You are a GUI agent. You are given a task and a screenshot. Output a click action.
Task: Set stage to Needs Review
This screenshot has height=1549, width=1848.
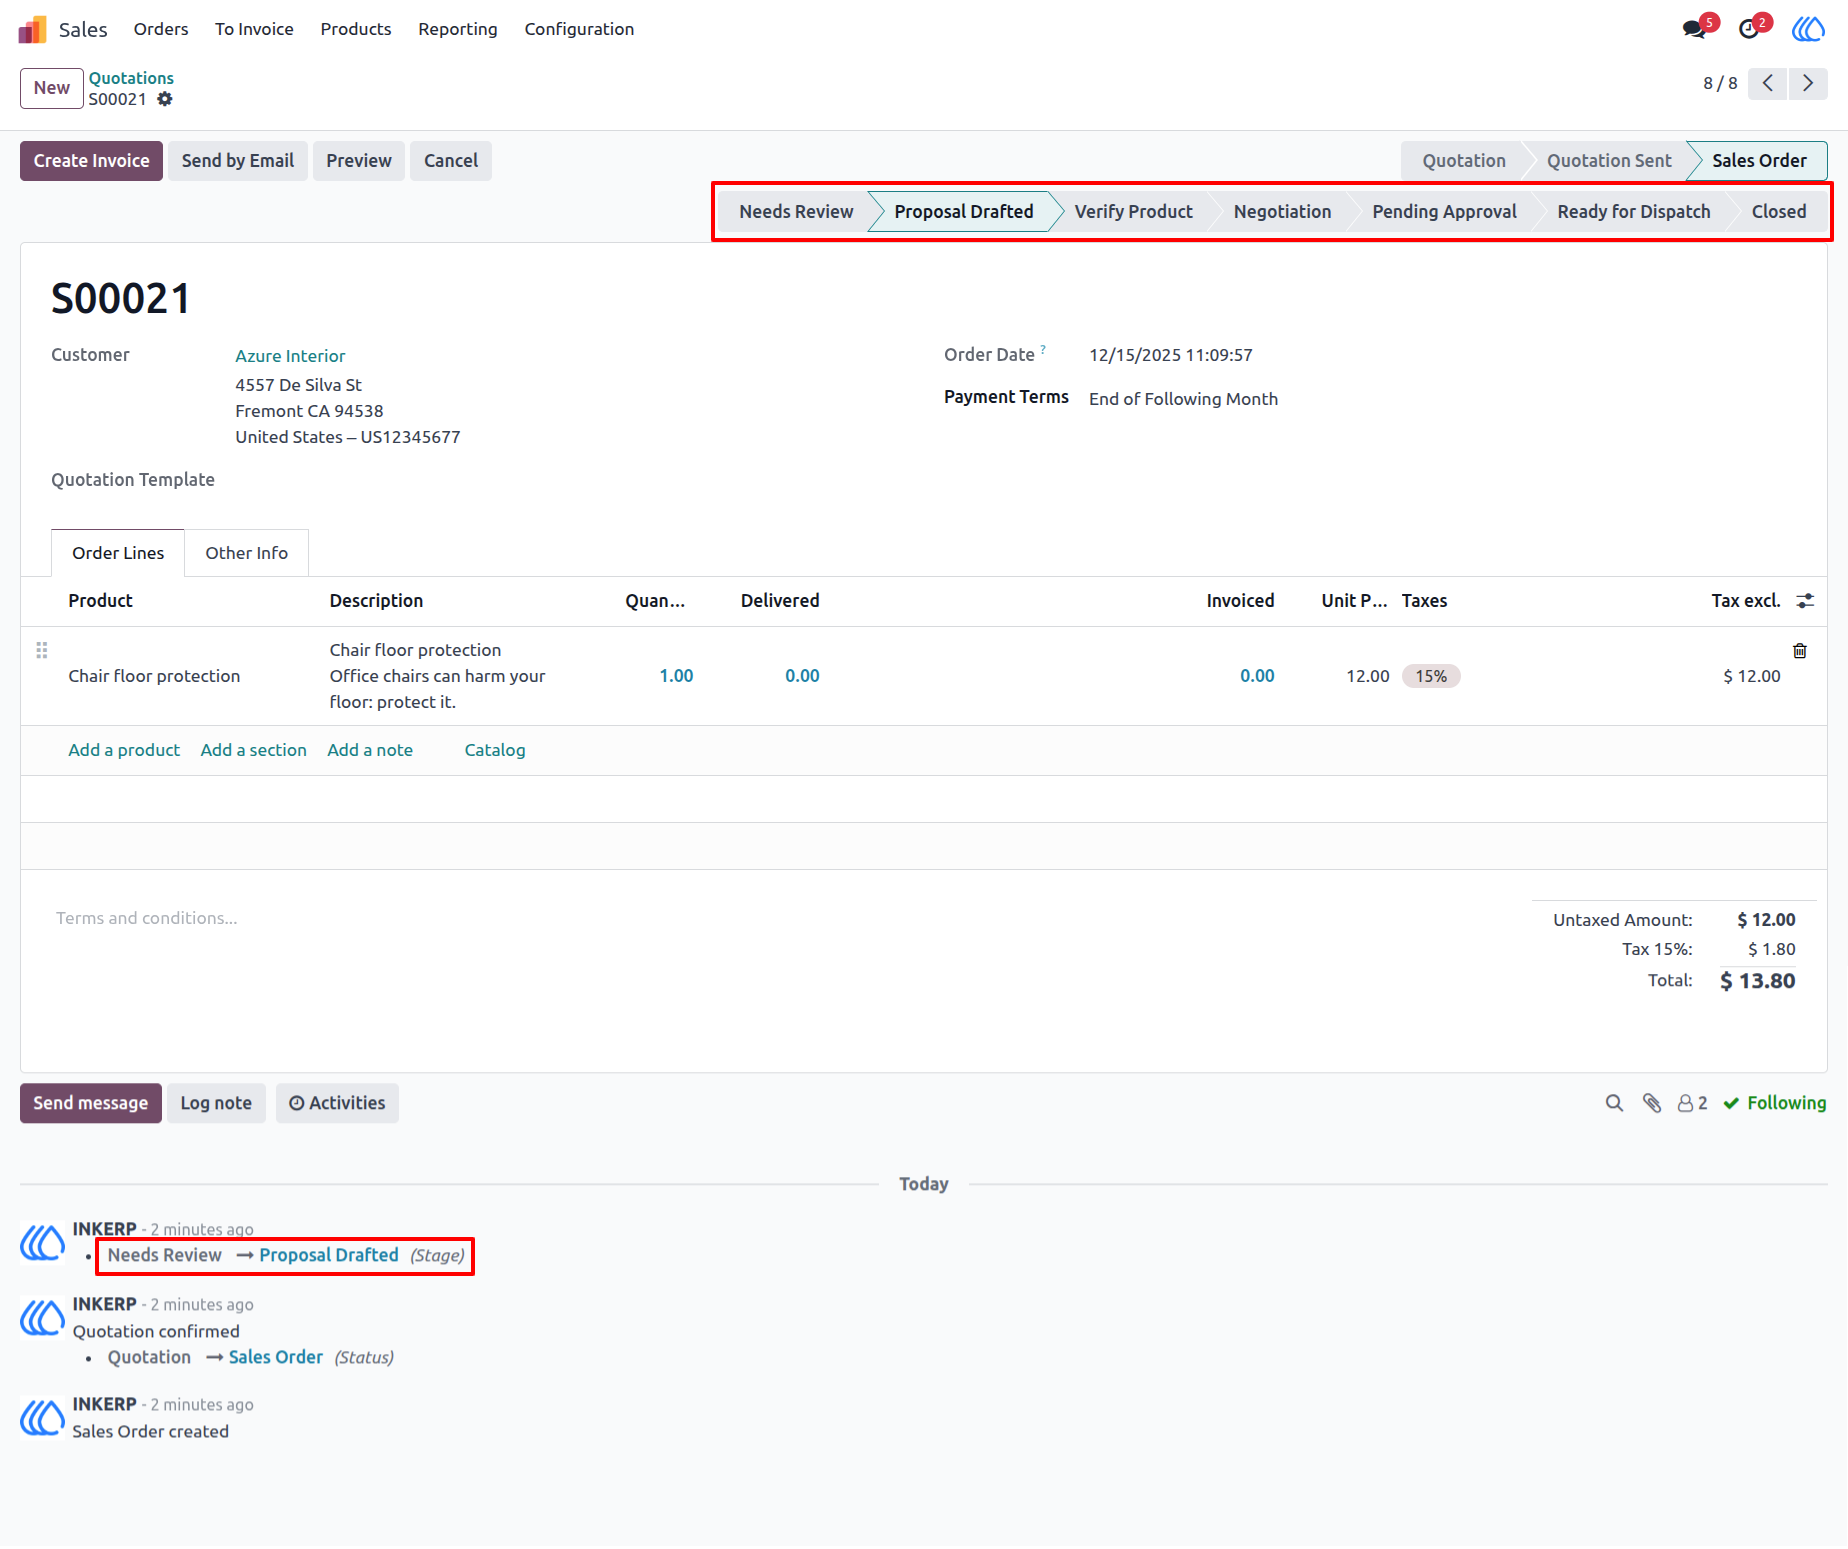pyautogui.click(x=796, y=212)
